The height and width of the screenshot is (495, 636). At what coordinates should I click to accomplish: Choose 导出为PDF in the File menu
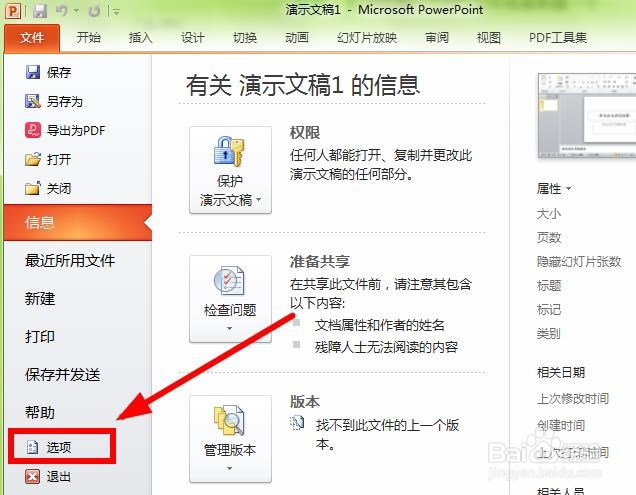click(78, 130)
